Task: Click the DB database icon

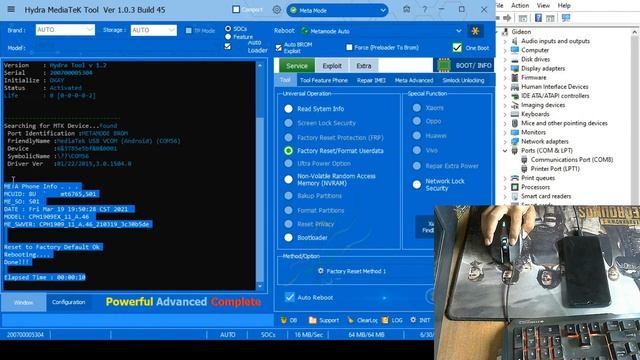Action: click(x=284, y=320)
